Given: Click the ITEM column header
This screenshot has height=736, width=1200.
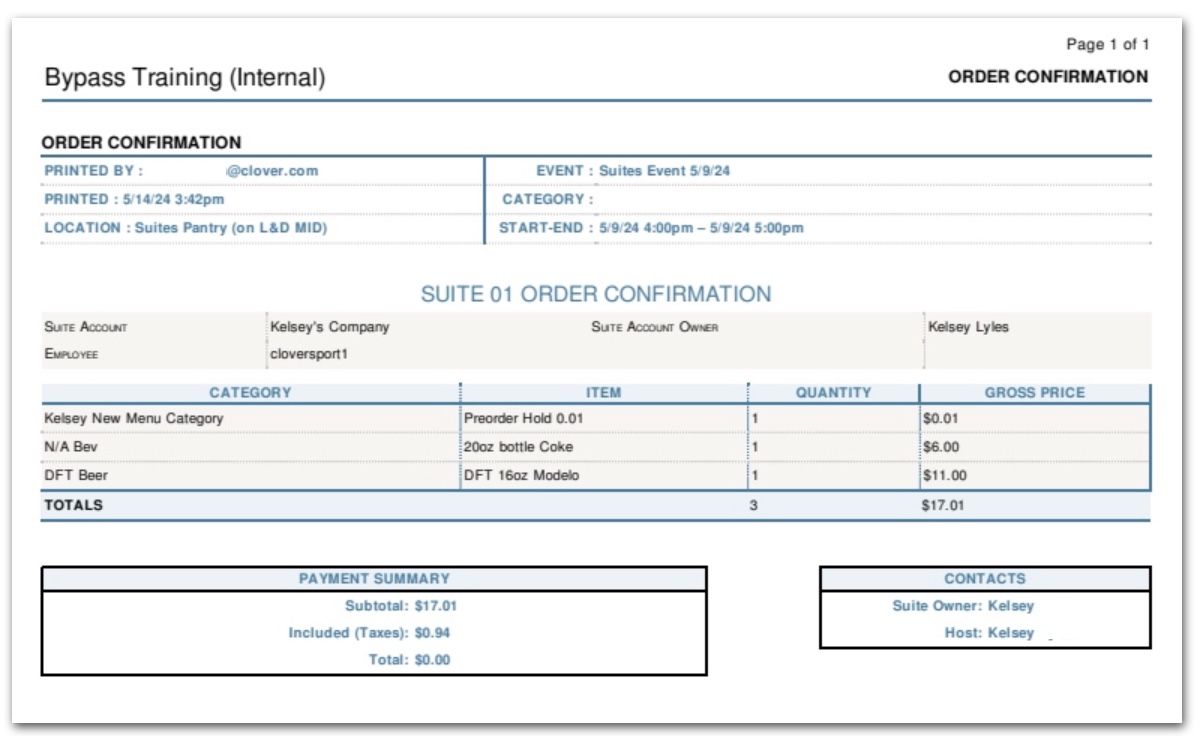Looking at the screenshot, I should [x=603, y=393].
